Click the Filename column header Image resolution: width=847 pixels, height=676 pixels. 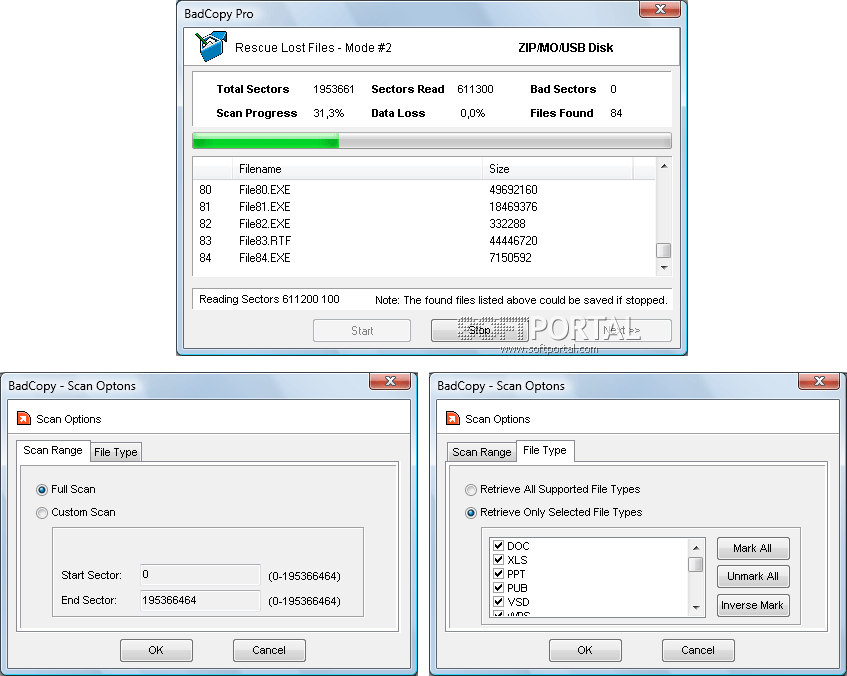tap(357, 169)
